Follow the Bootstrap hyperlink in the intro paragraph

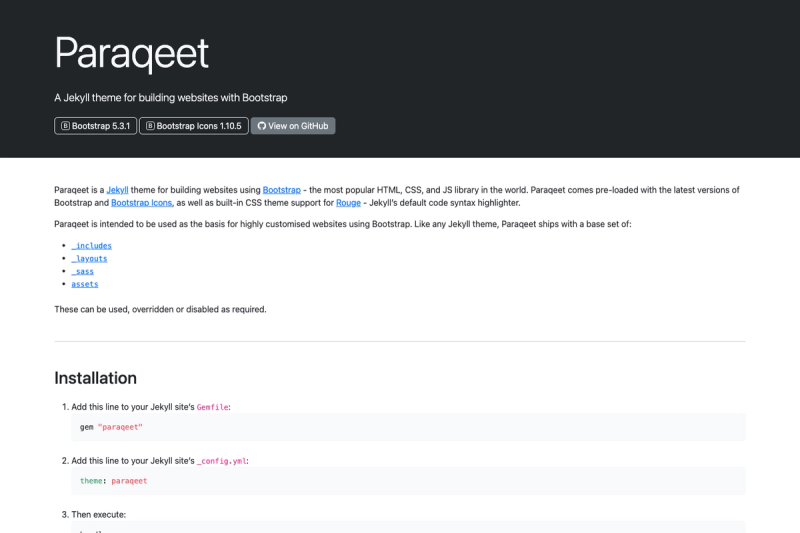click(282, 190)
